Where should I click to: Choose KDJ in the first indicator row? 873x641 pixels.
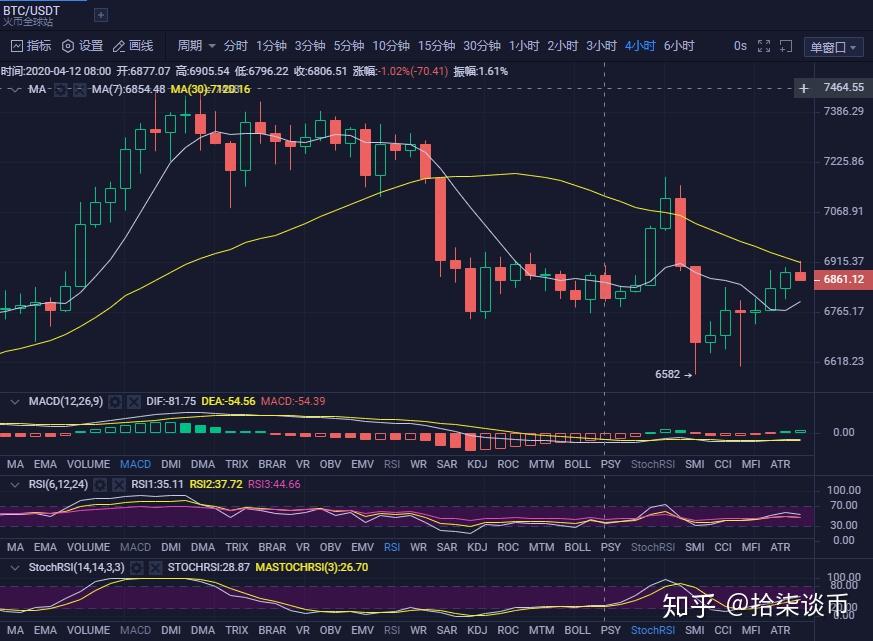[477, 464]
